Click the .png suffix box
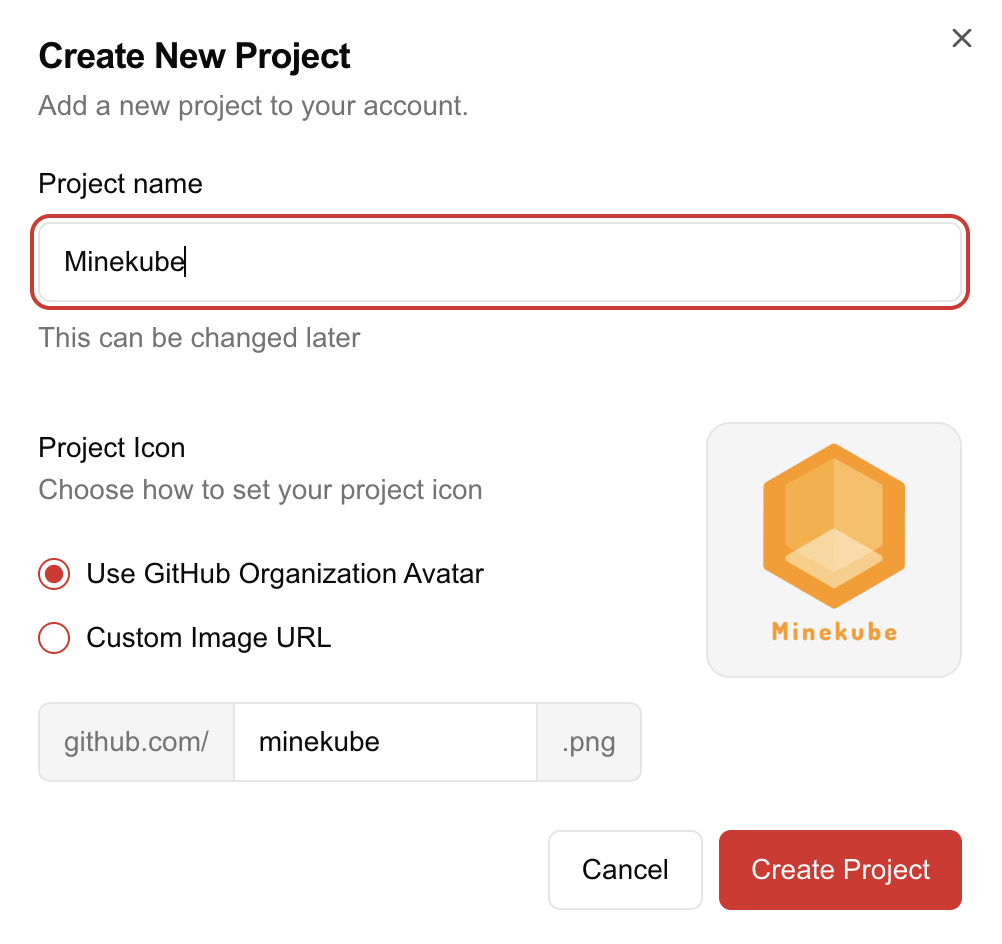This screenshot has height=944, width=1002. point(588,742)
